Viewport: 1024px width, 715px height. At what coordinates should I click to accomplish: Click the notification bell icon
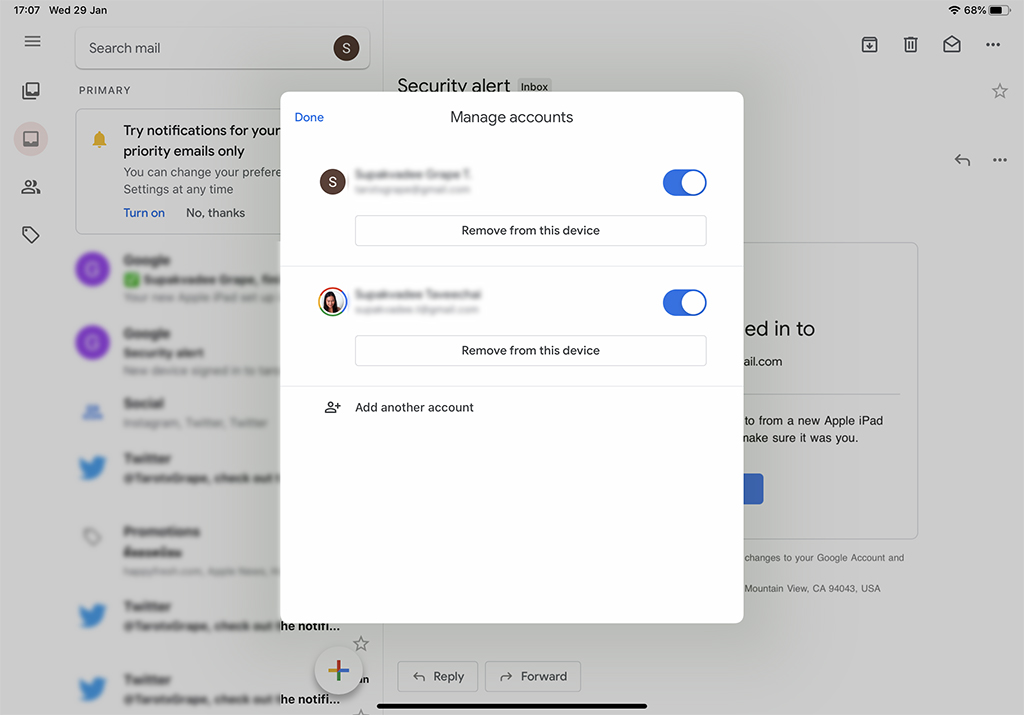pos(99,139)
